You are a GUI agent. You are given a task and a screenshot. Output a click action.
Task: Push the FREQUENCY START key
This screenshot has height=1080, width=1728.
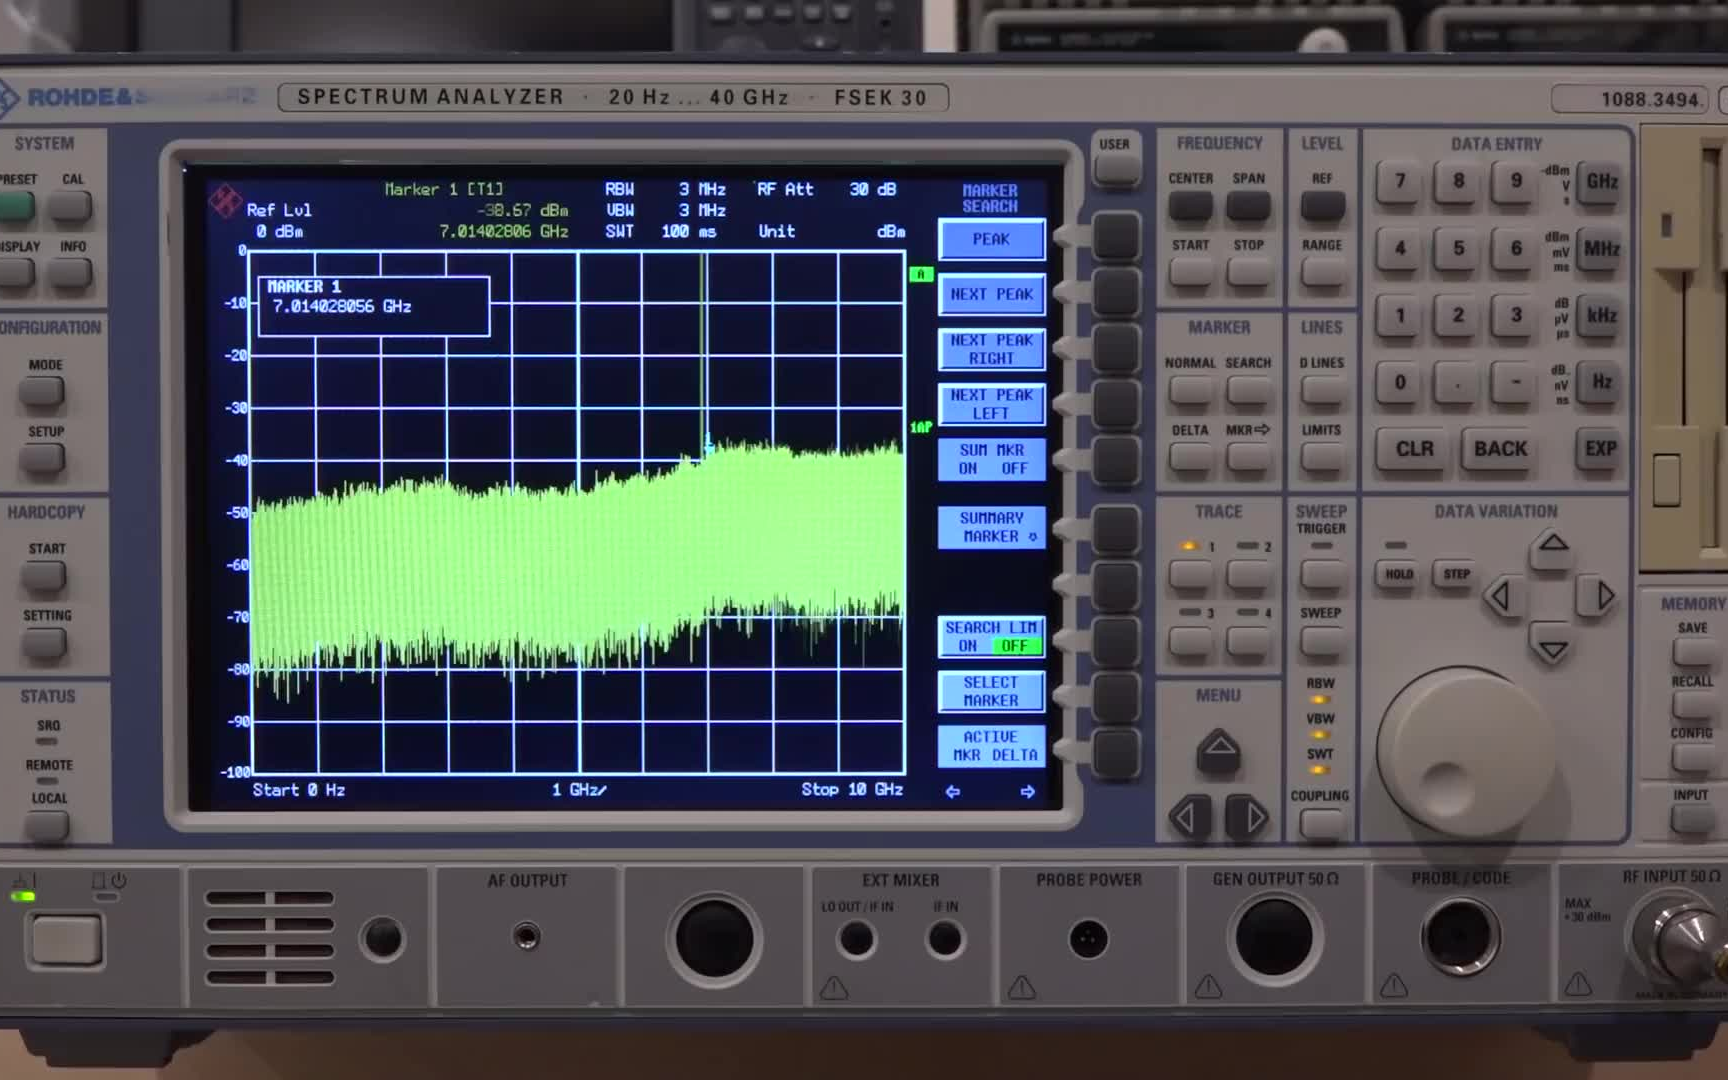[x=1190, y=273]
